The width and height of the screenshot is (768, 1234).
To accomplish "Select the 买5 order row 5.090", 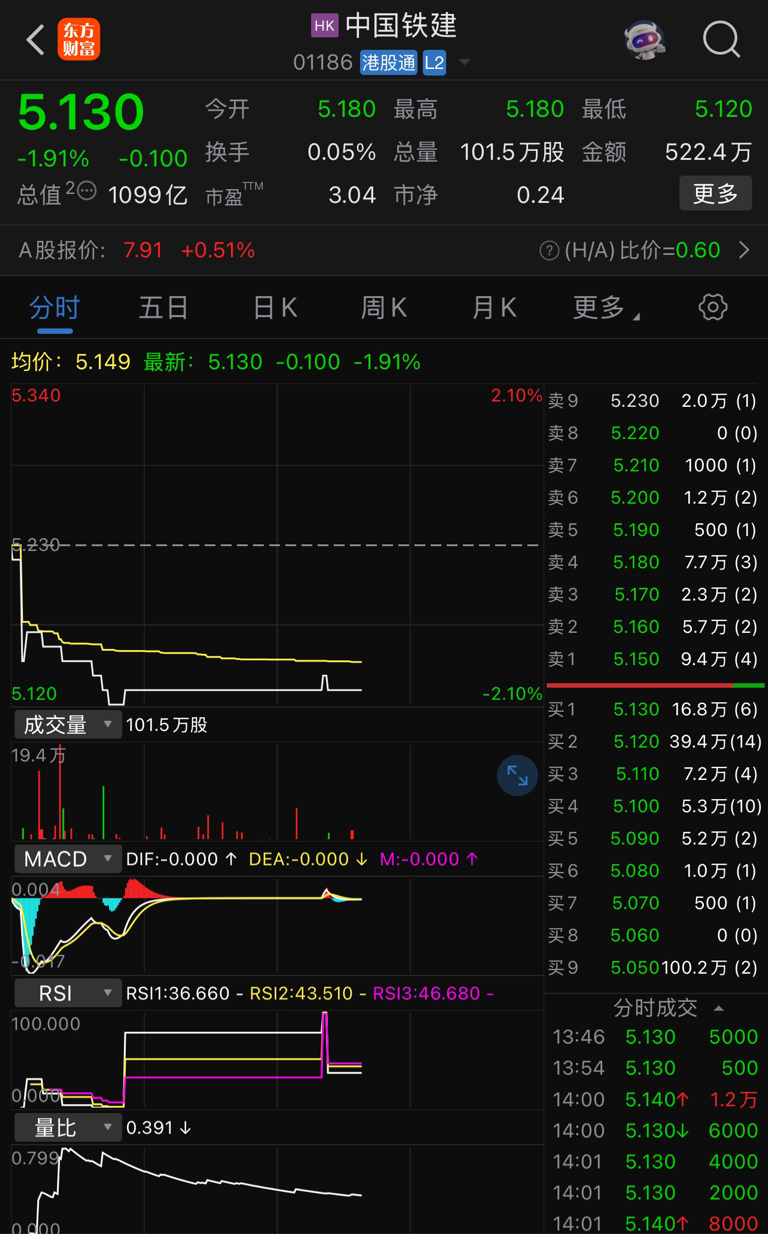I will (655, 838).
